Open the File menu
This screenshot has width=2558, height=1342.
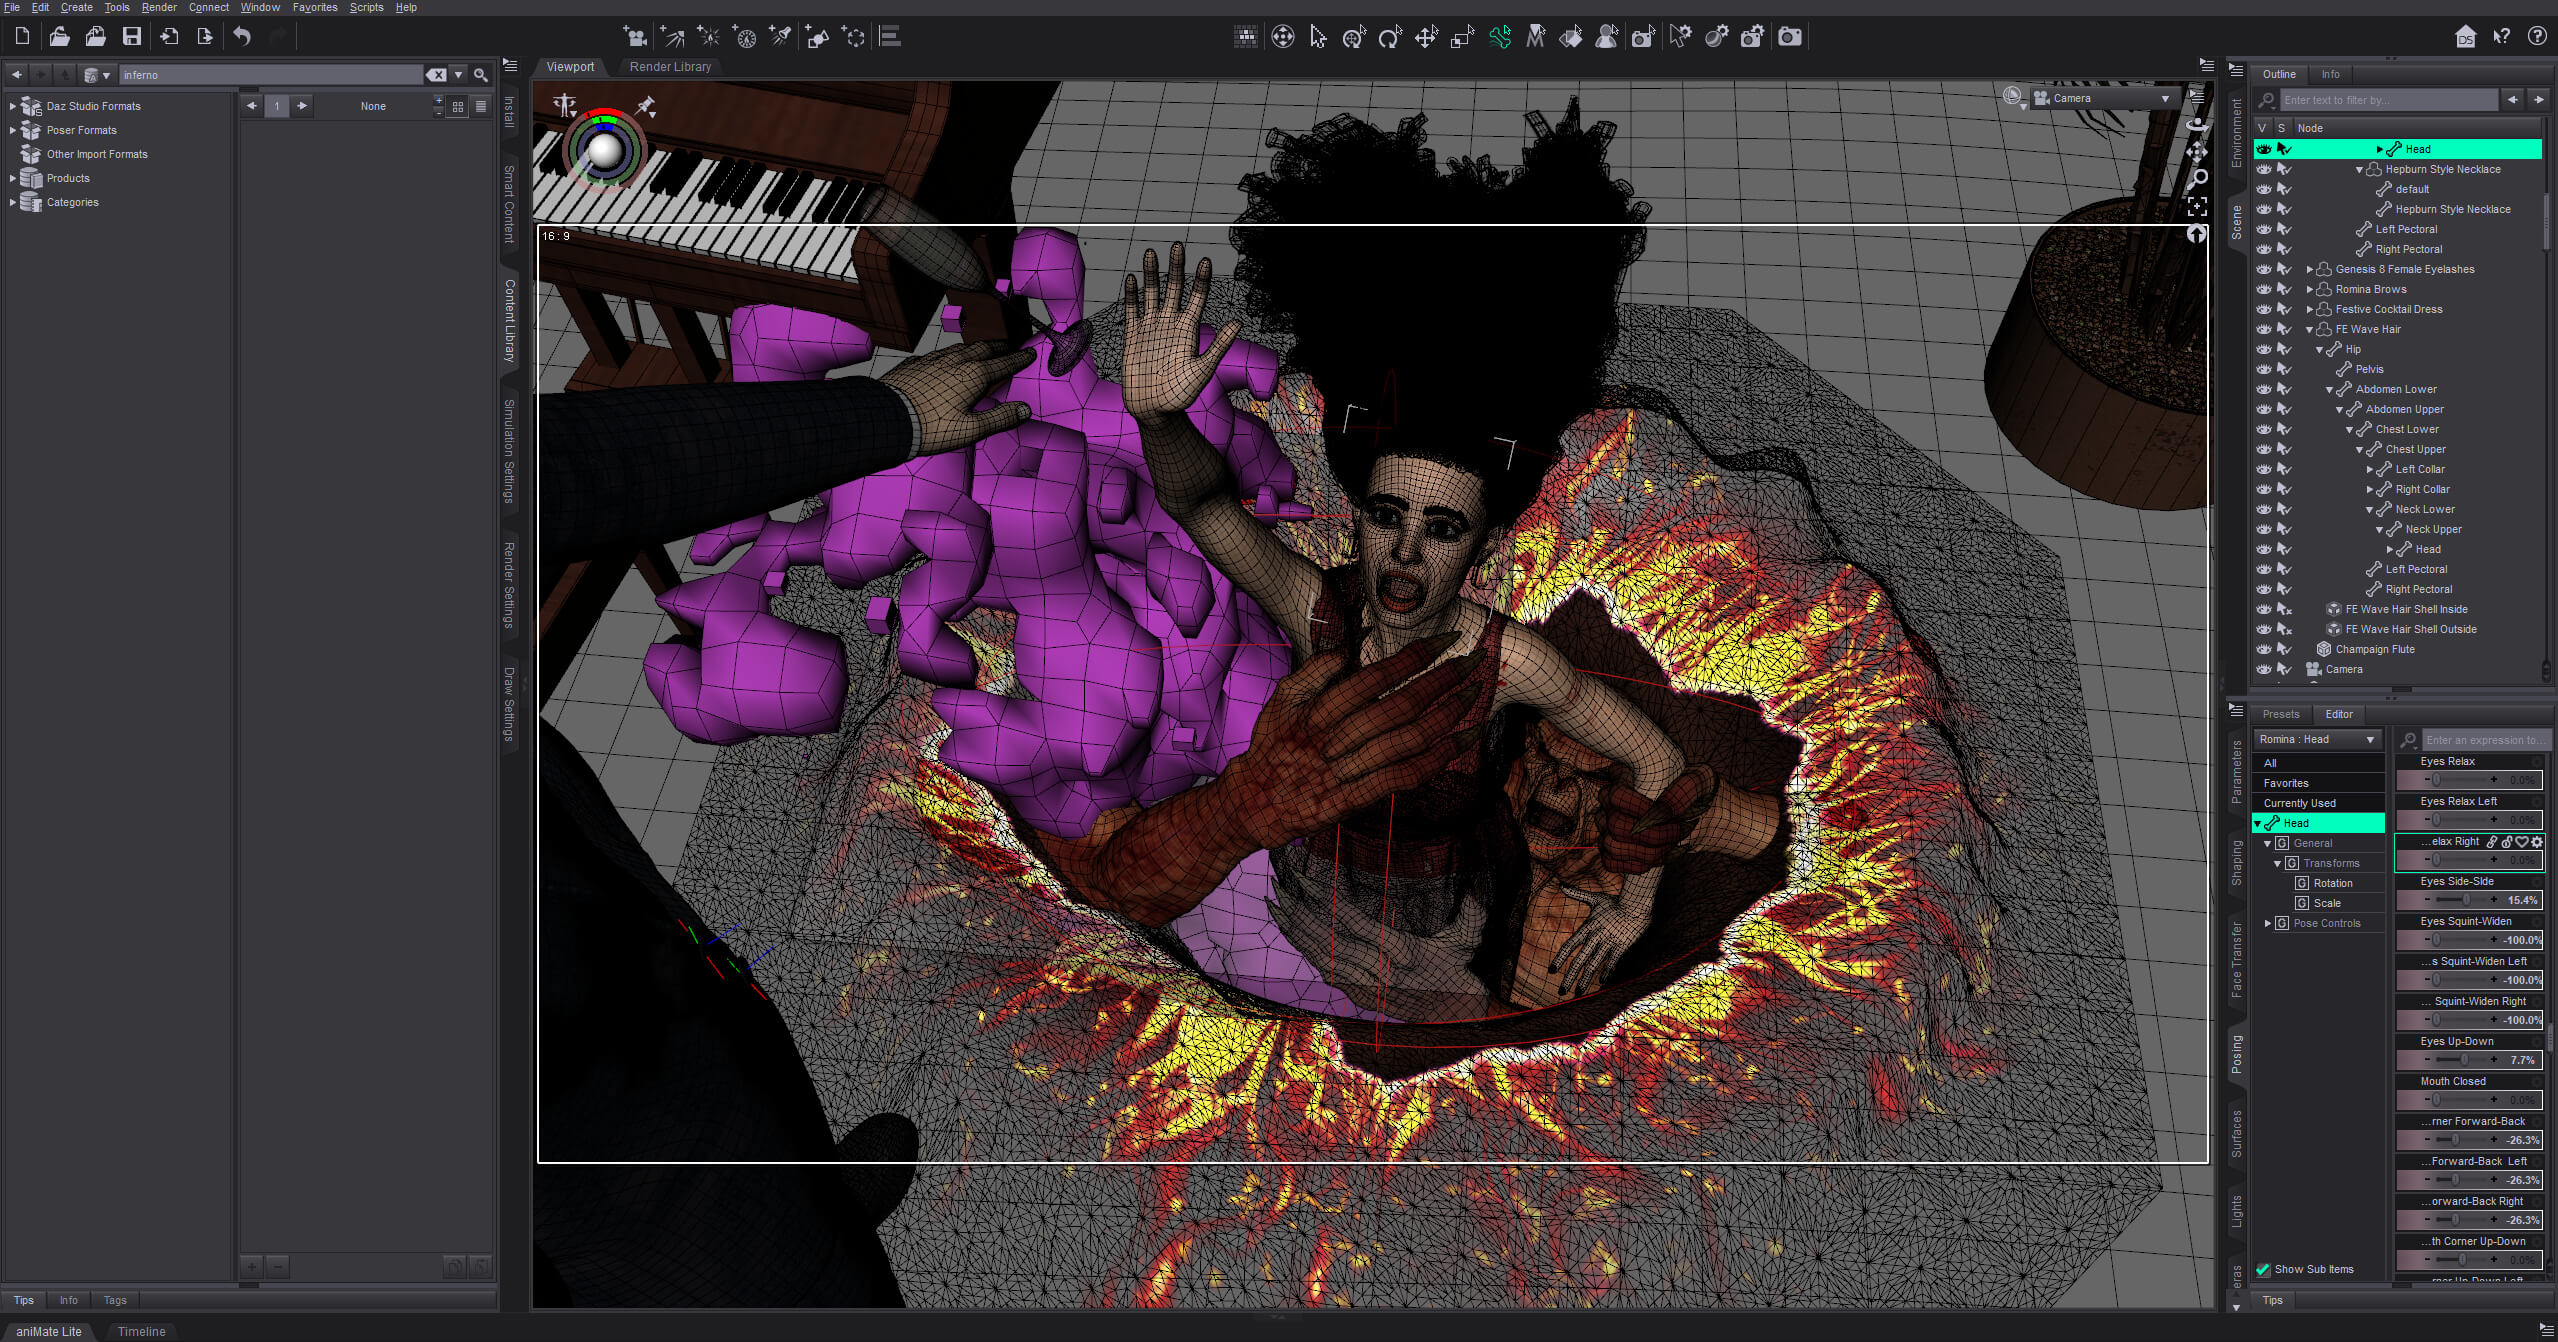click(x=12, y=7)
